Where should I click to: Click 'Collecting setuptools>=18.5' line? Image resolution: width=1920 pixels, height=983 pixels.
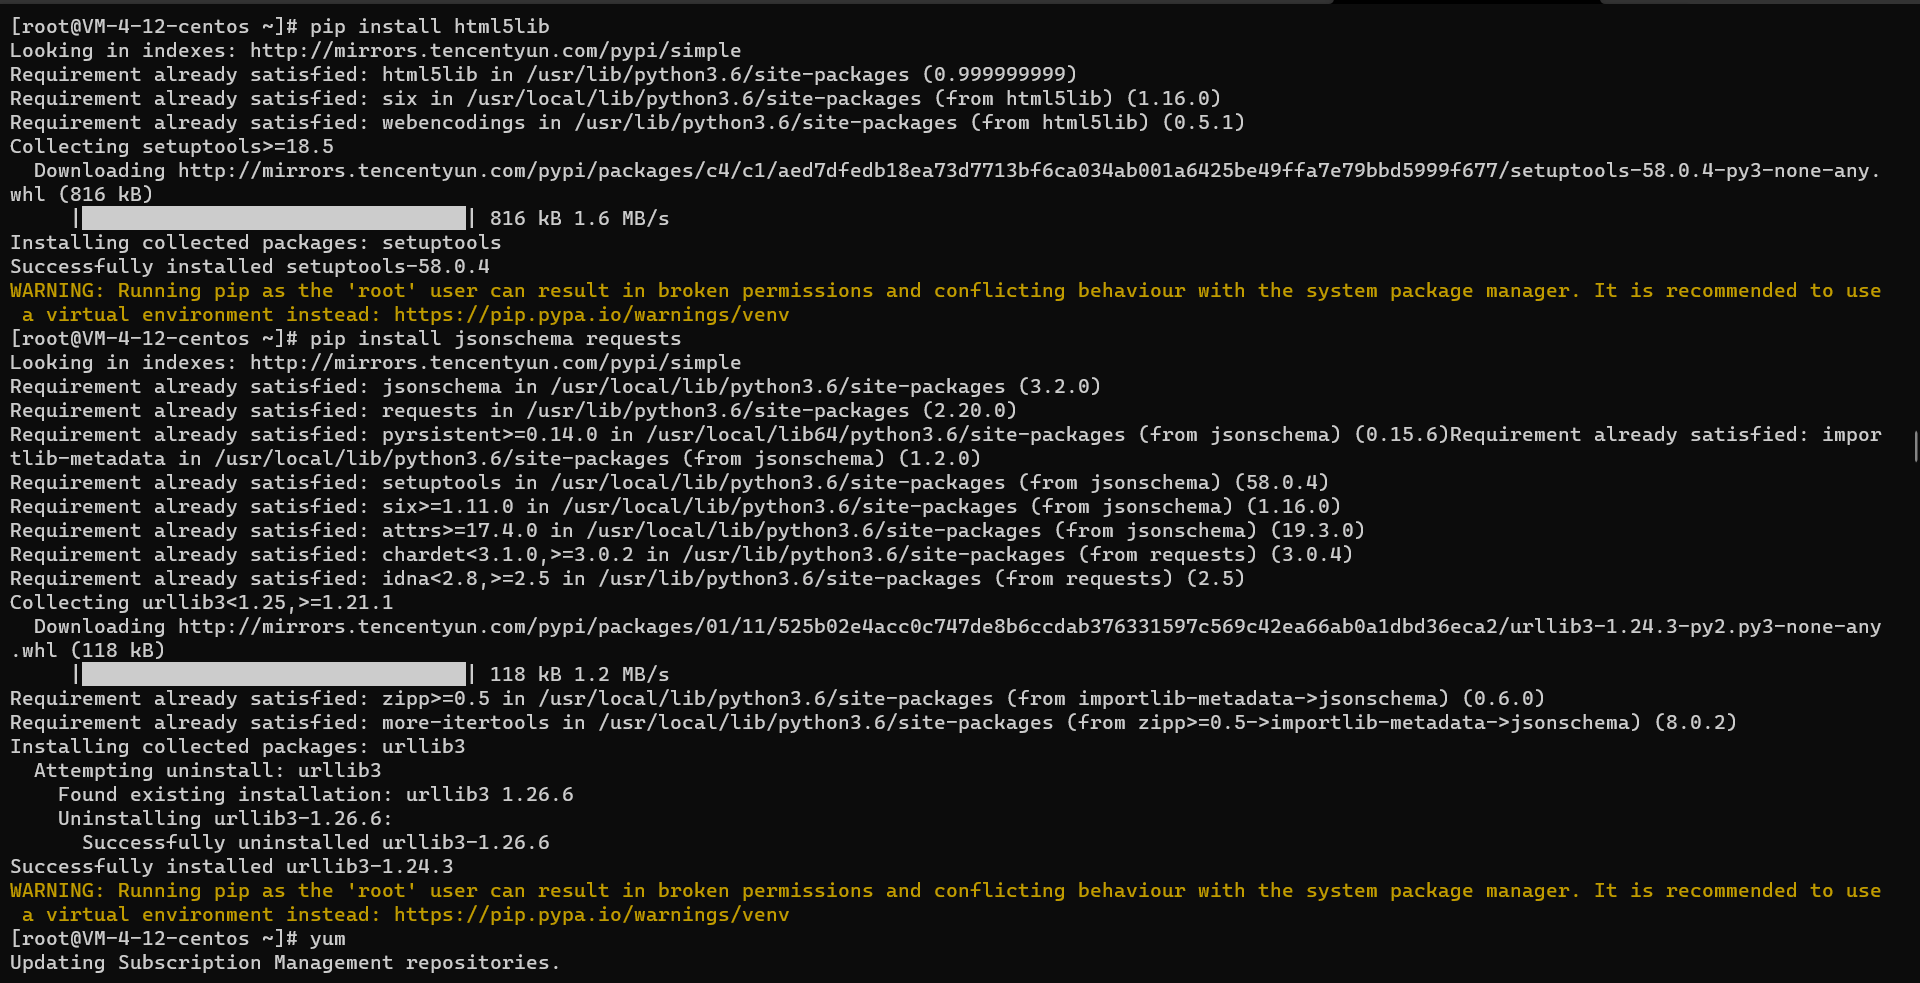(171, 147)
